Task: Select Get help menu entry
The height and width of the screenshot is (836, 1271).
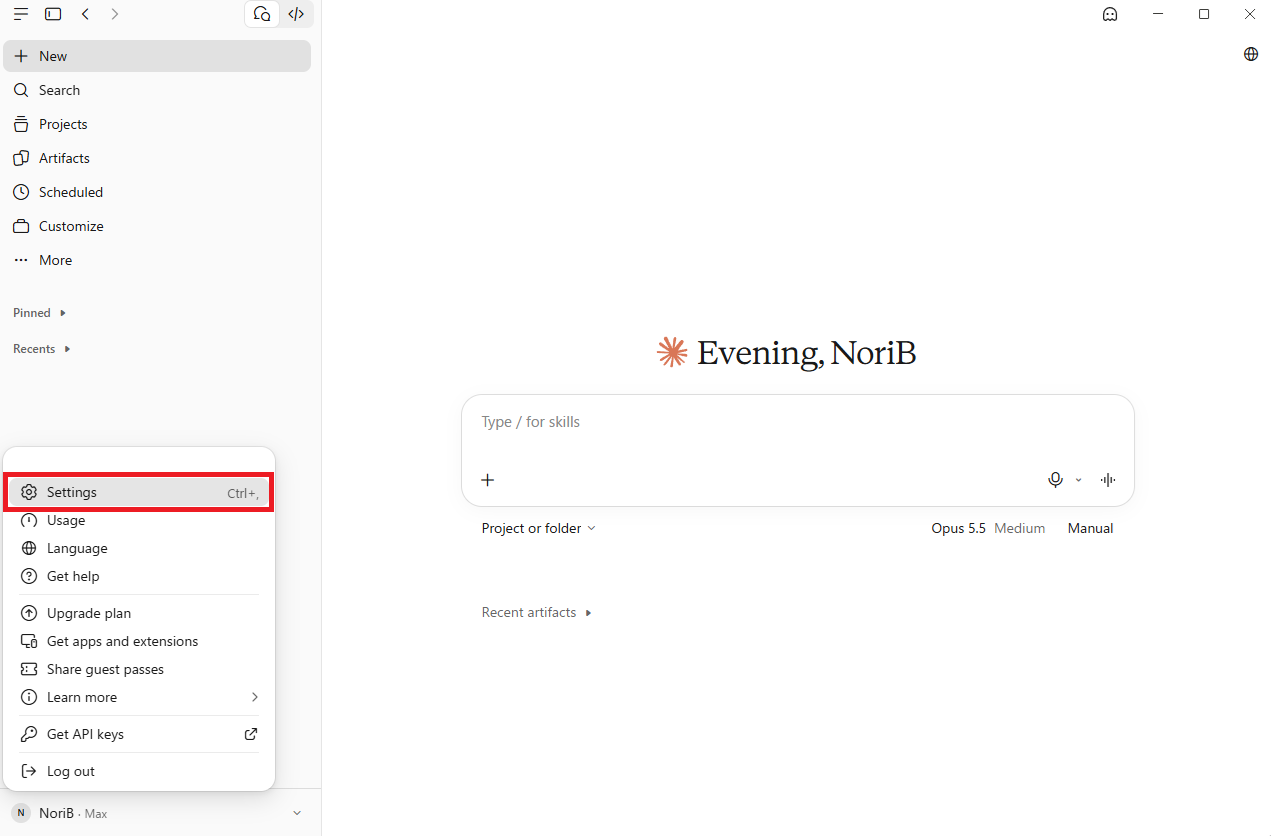Action: point(139,576)
